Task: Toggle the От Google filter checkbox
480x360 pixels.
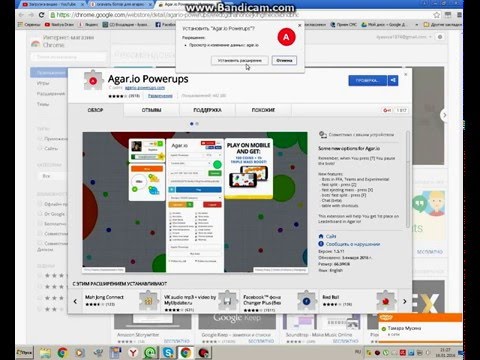Action: 40,214
